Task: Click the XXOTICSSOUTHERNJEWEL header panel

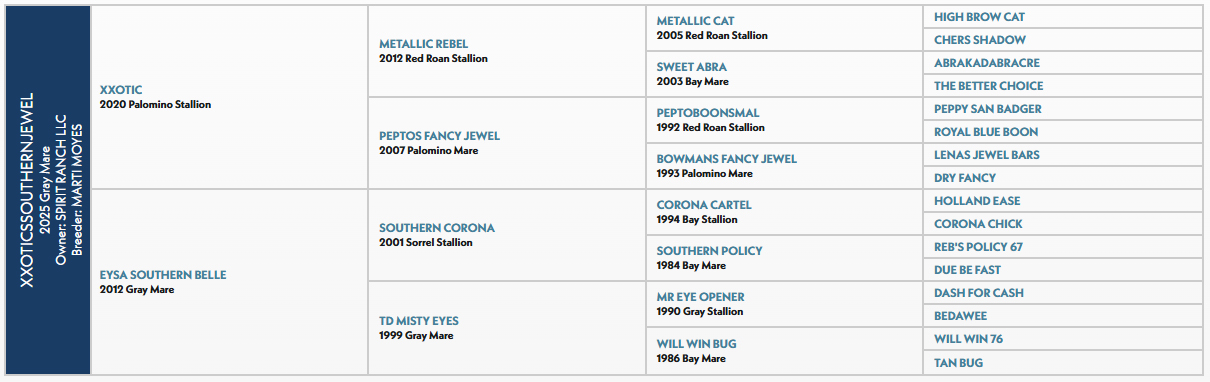Action: [x=47, y=191]
